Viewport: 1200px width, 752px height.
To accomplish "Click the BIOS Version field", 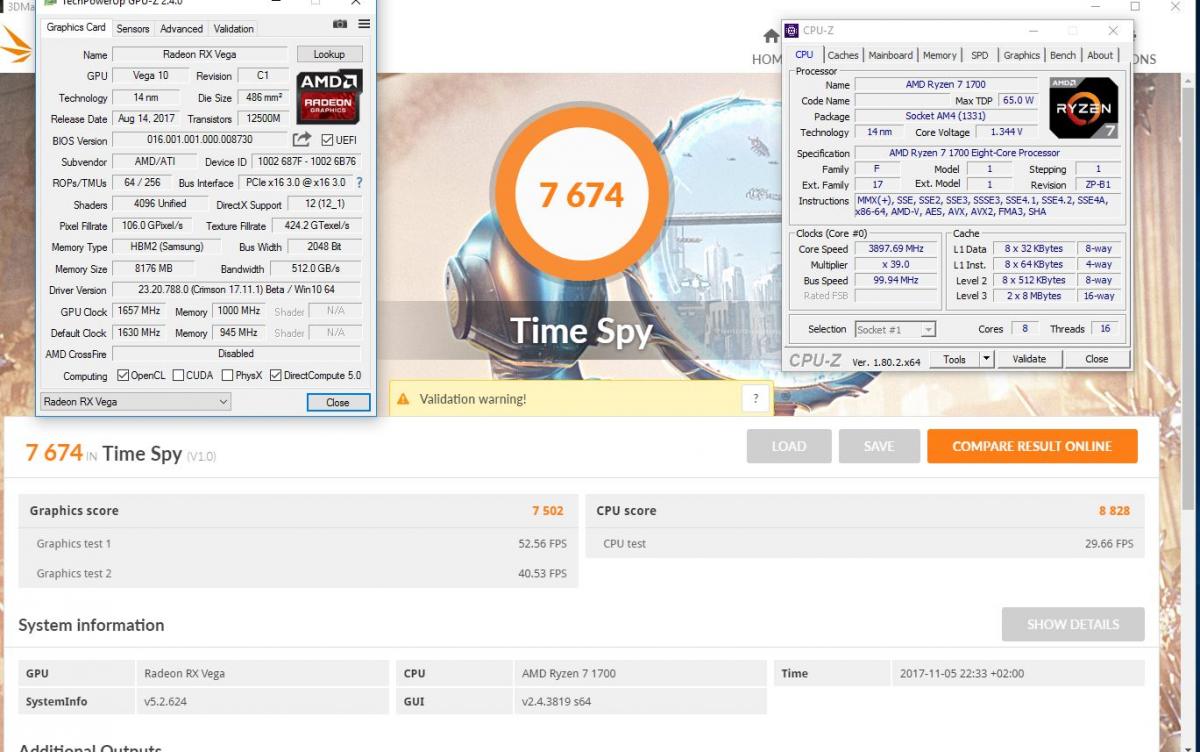I will coord(200,140).
